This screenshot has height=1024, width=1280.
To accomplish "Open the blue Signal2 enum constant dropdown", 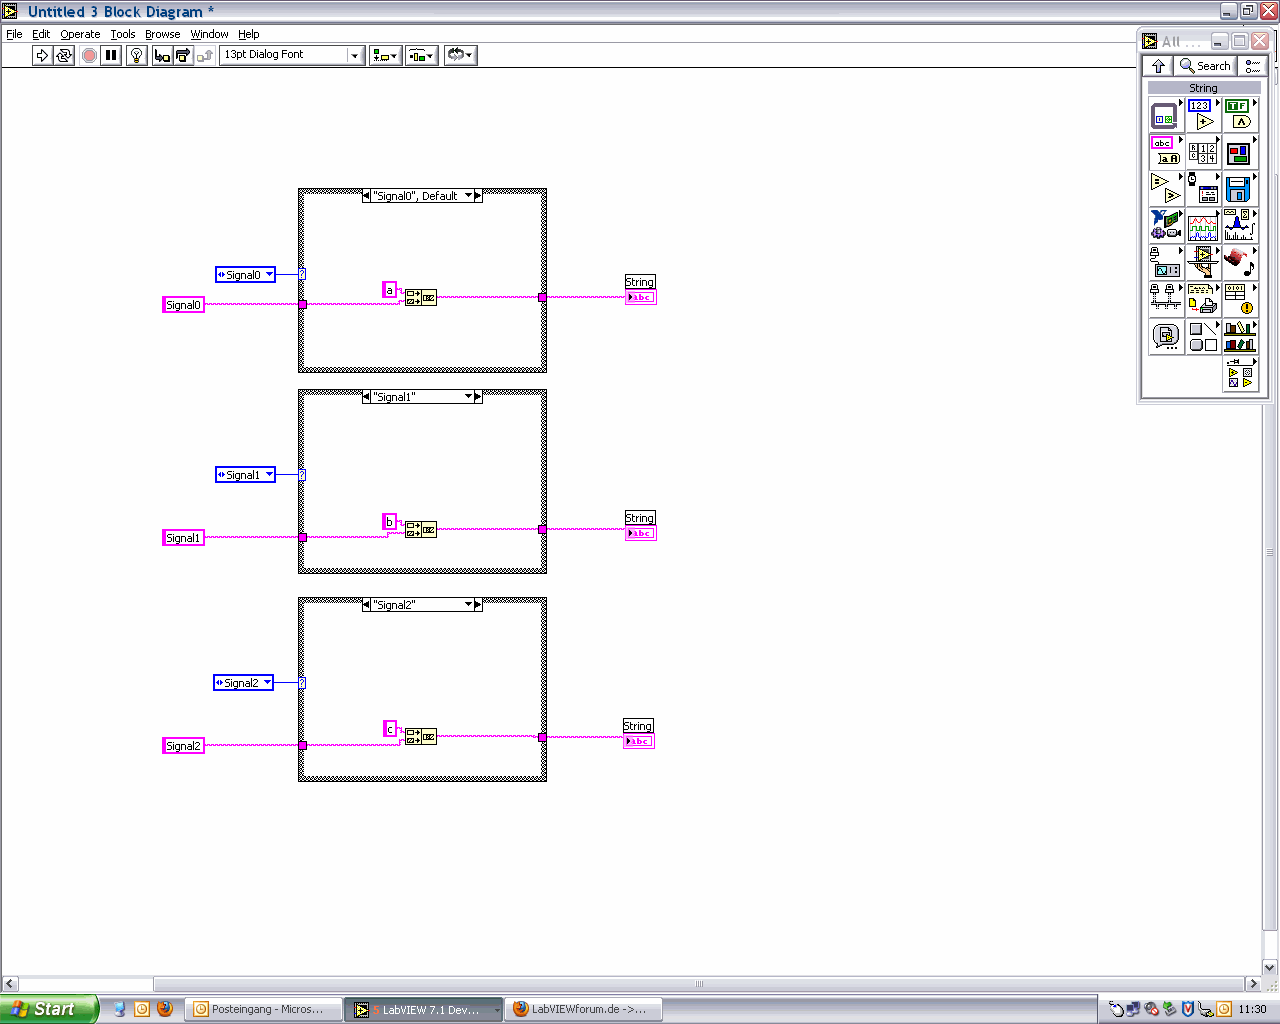I will coord(267,683).
